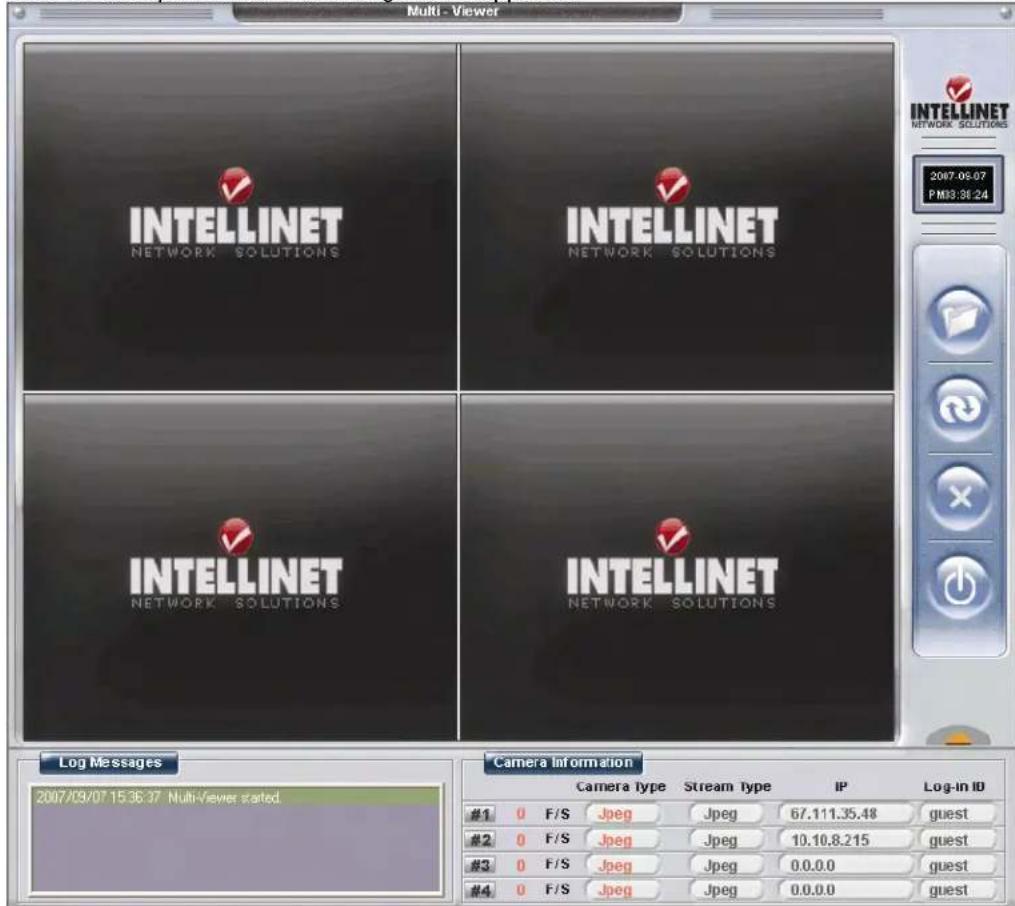Click the 'Stream Type' column header
This screenshot has width=1015, height=906.
[727, 787]
